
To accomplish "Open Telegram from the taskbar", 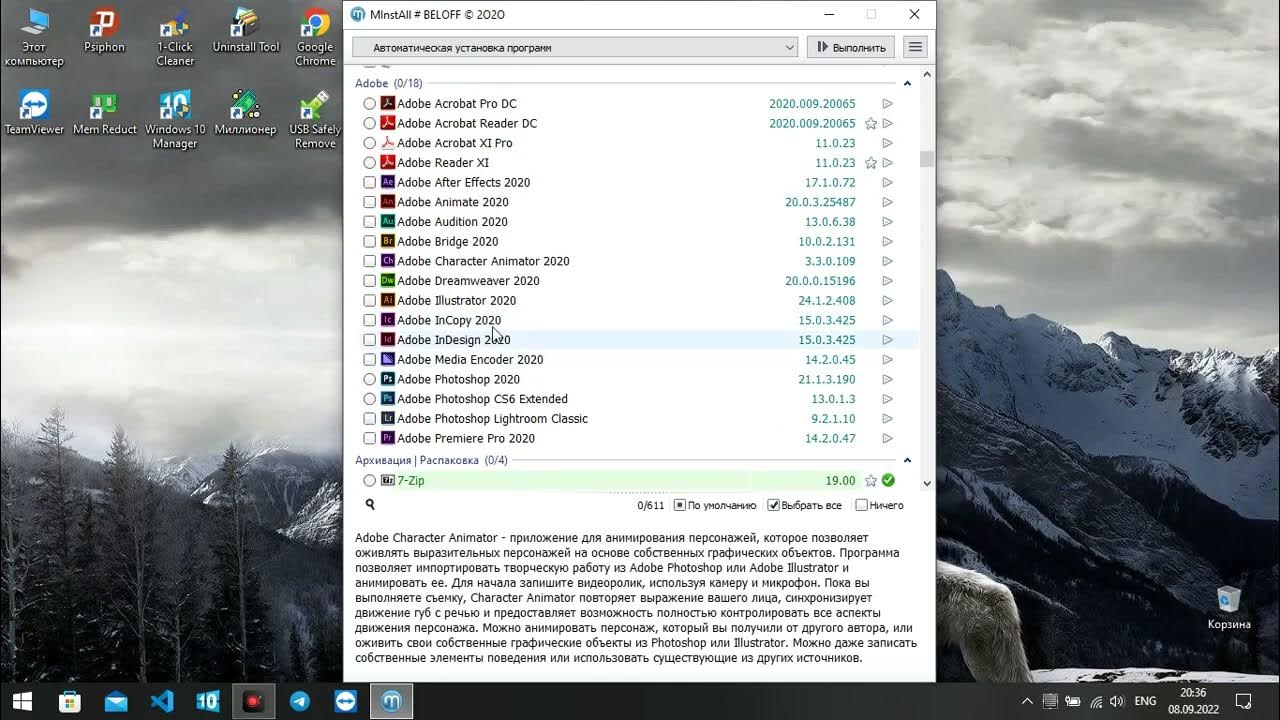I will tap(299, 701).
